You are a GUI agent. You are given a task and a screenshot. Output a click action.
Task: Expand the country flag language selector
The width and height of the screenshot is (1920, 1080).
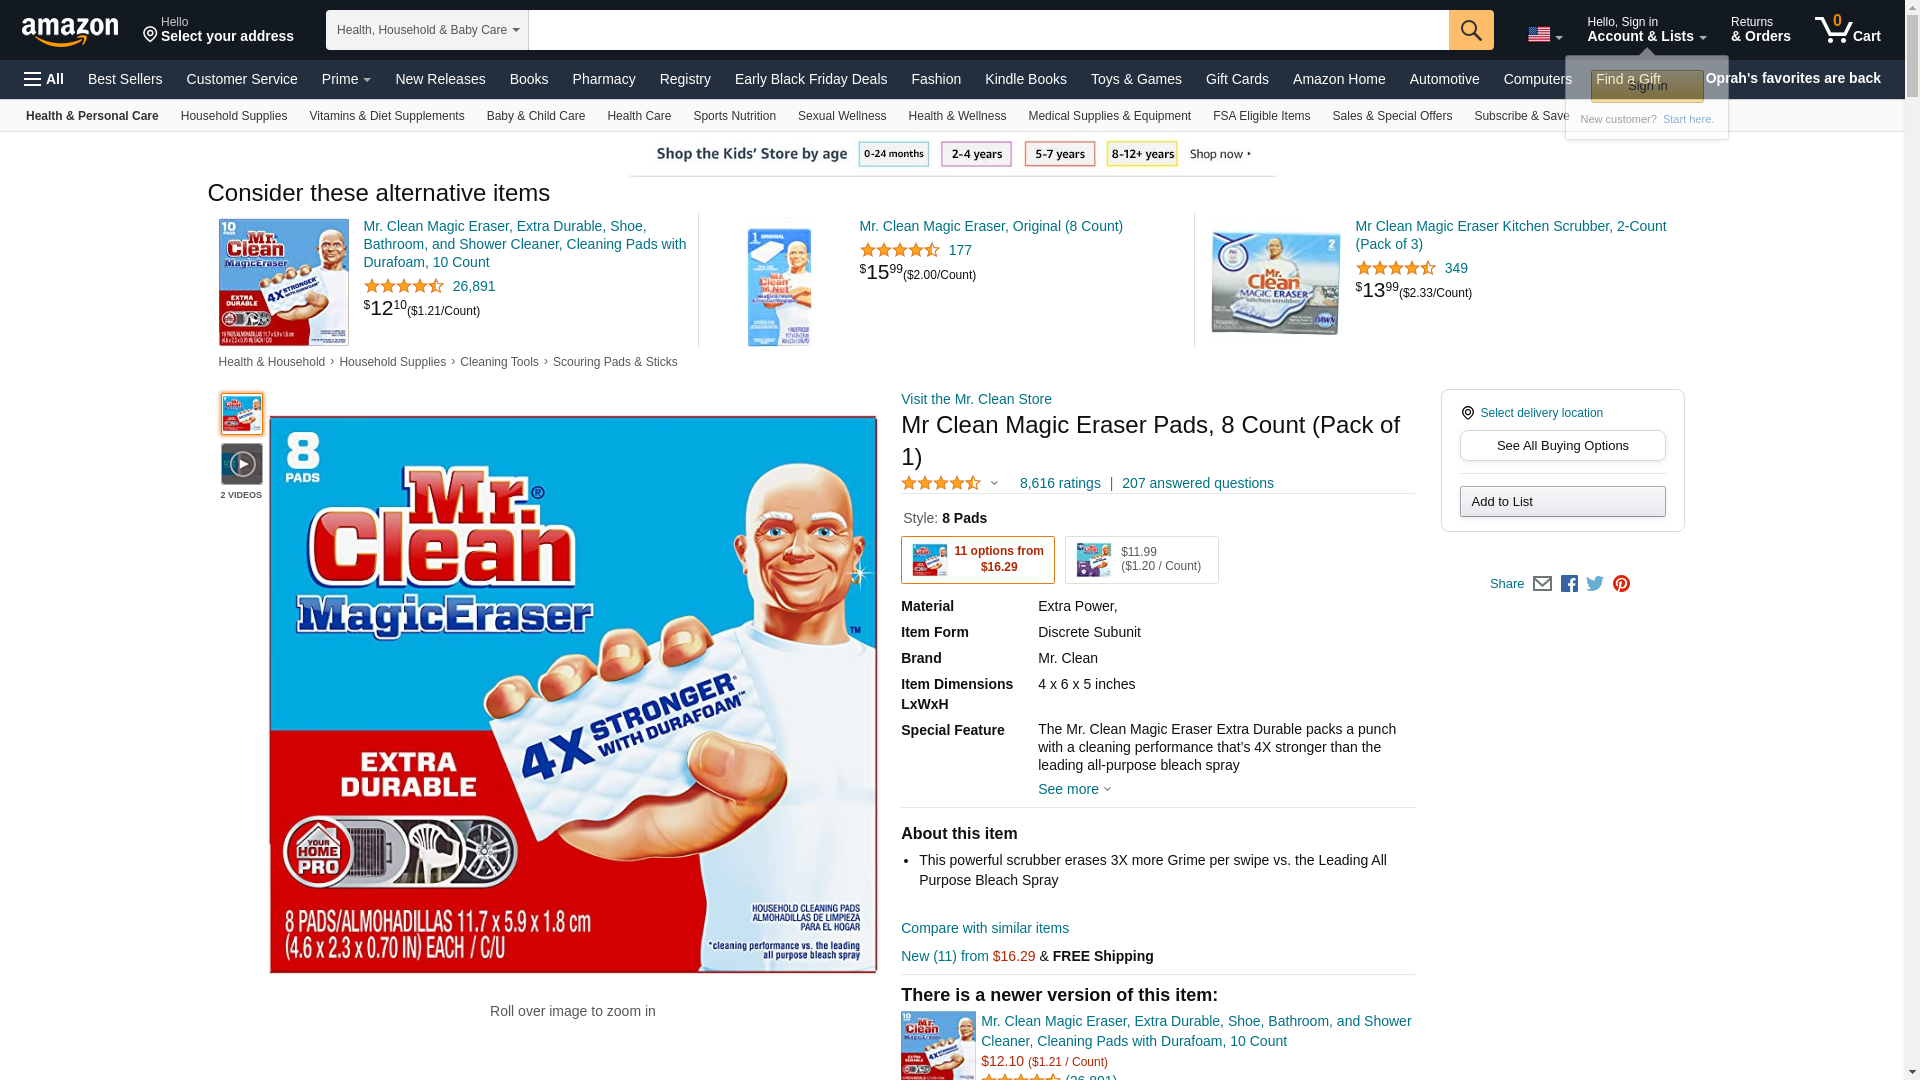pos(1545,35)
